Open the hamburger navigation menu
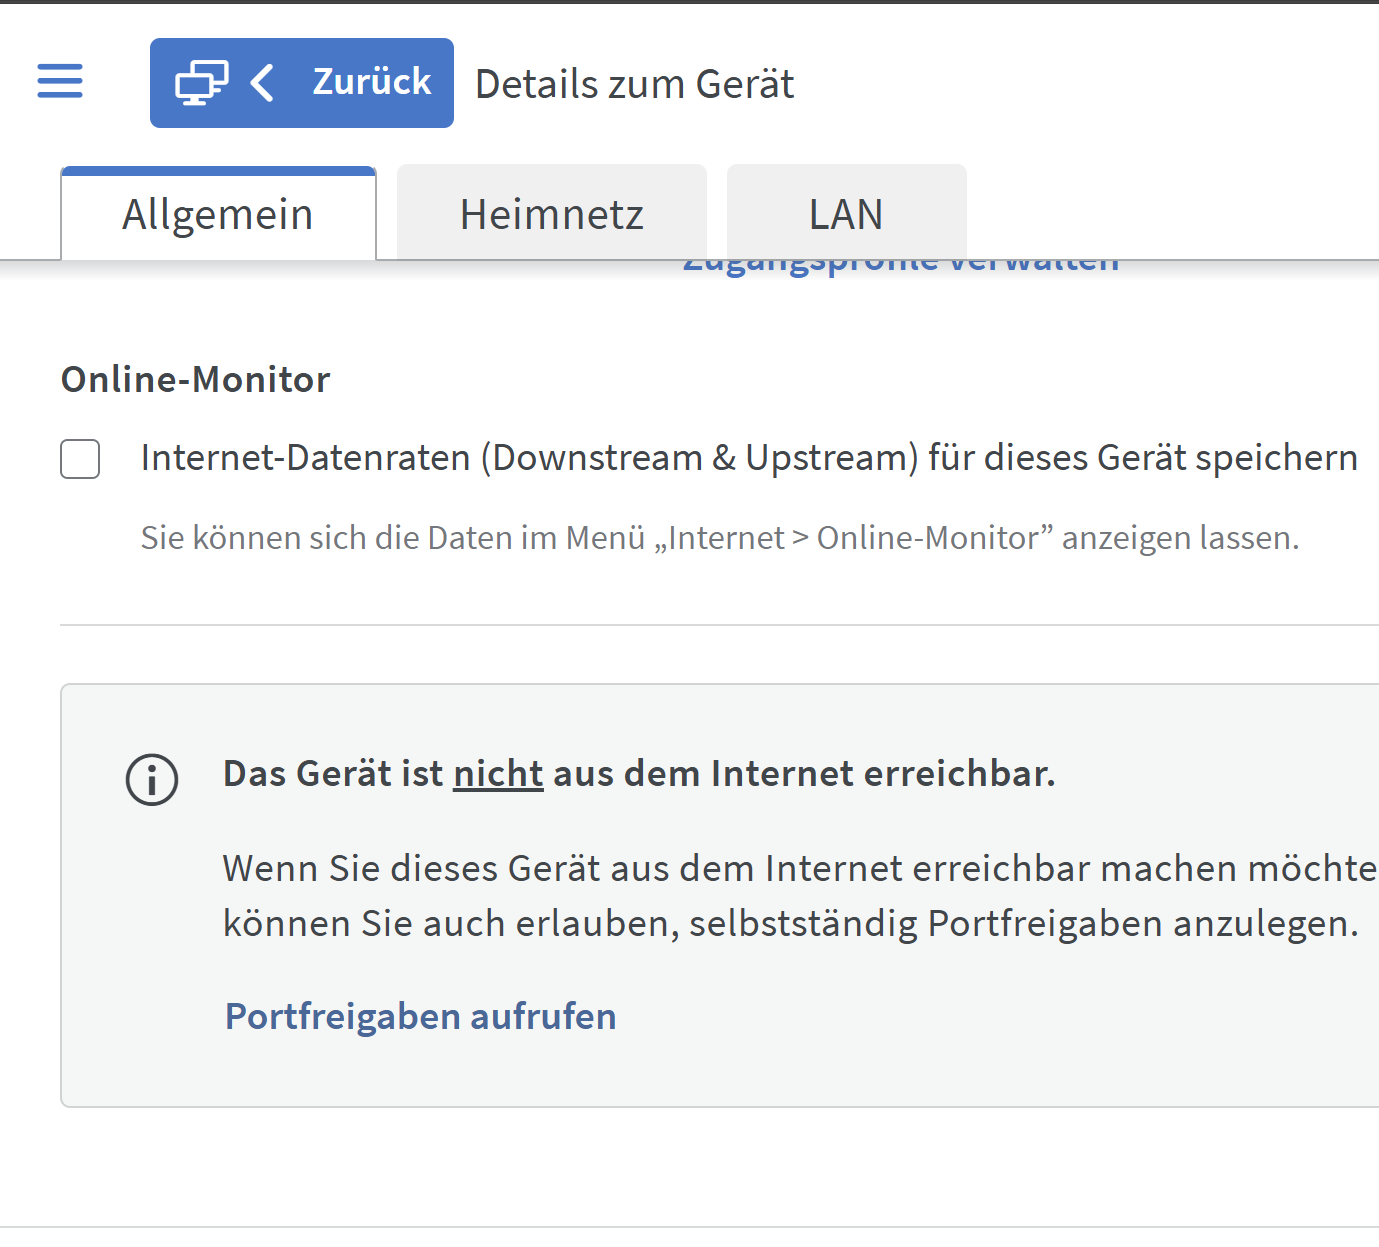Viewport: 1379px width, 1247px height. pos(60,81)
